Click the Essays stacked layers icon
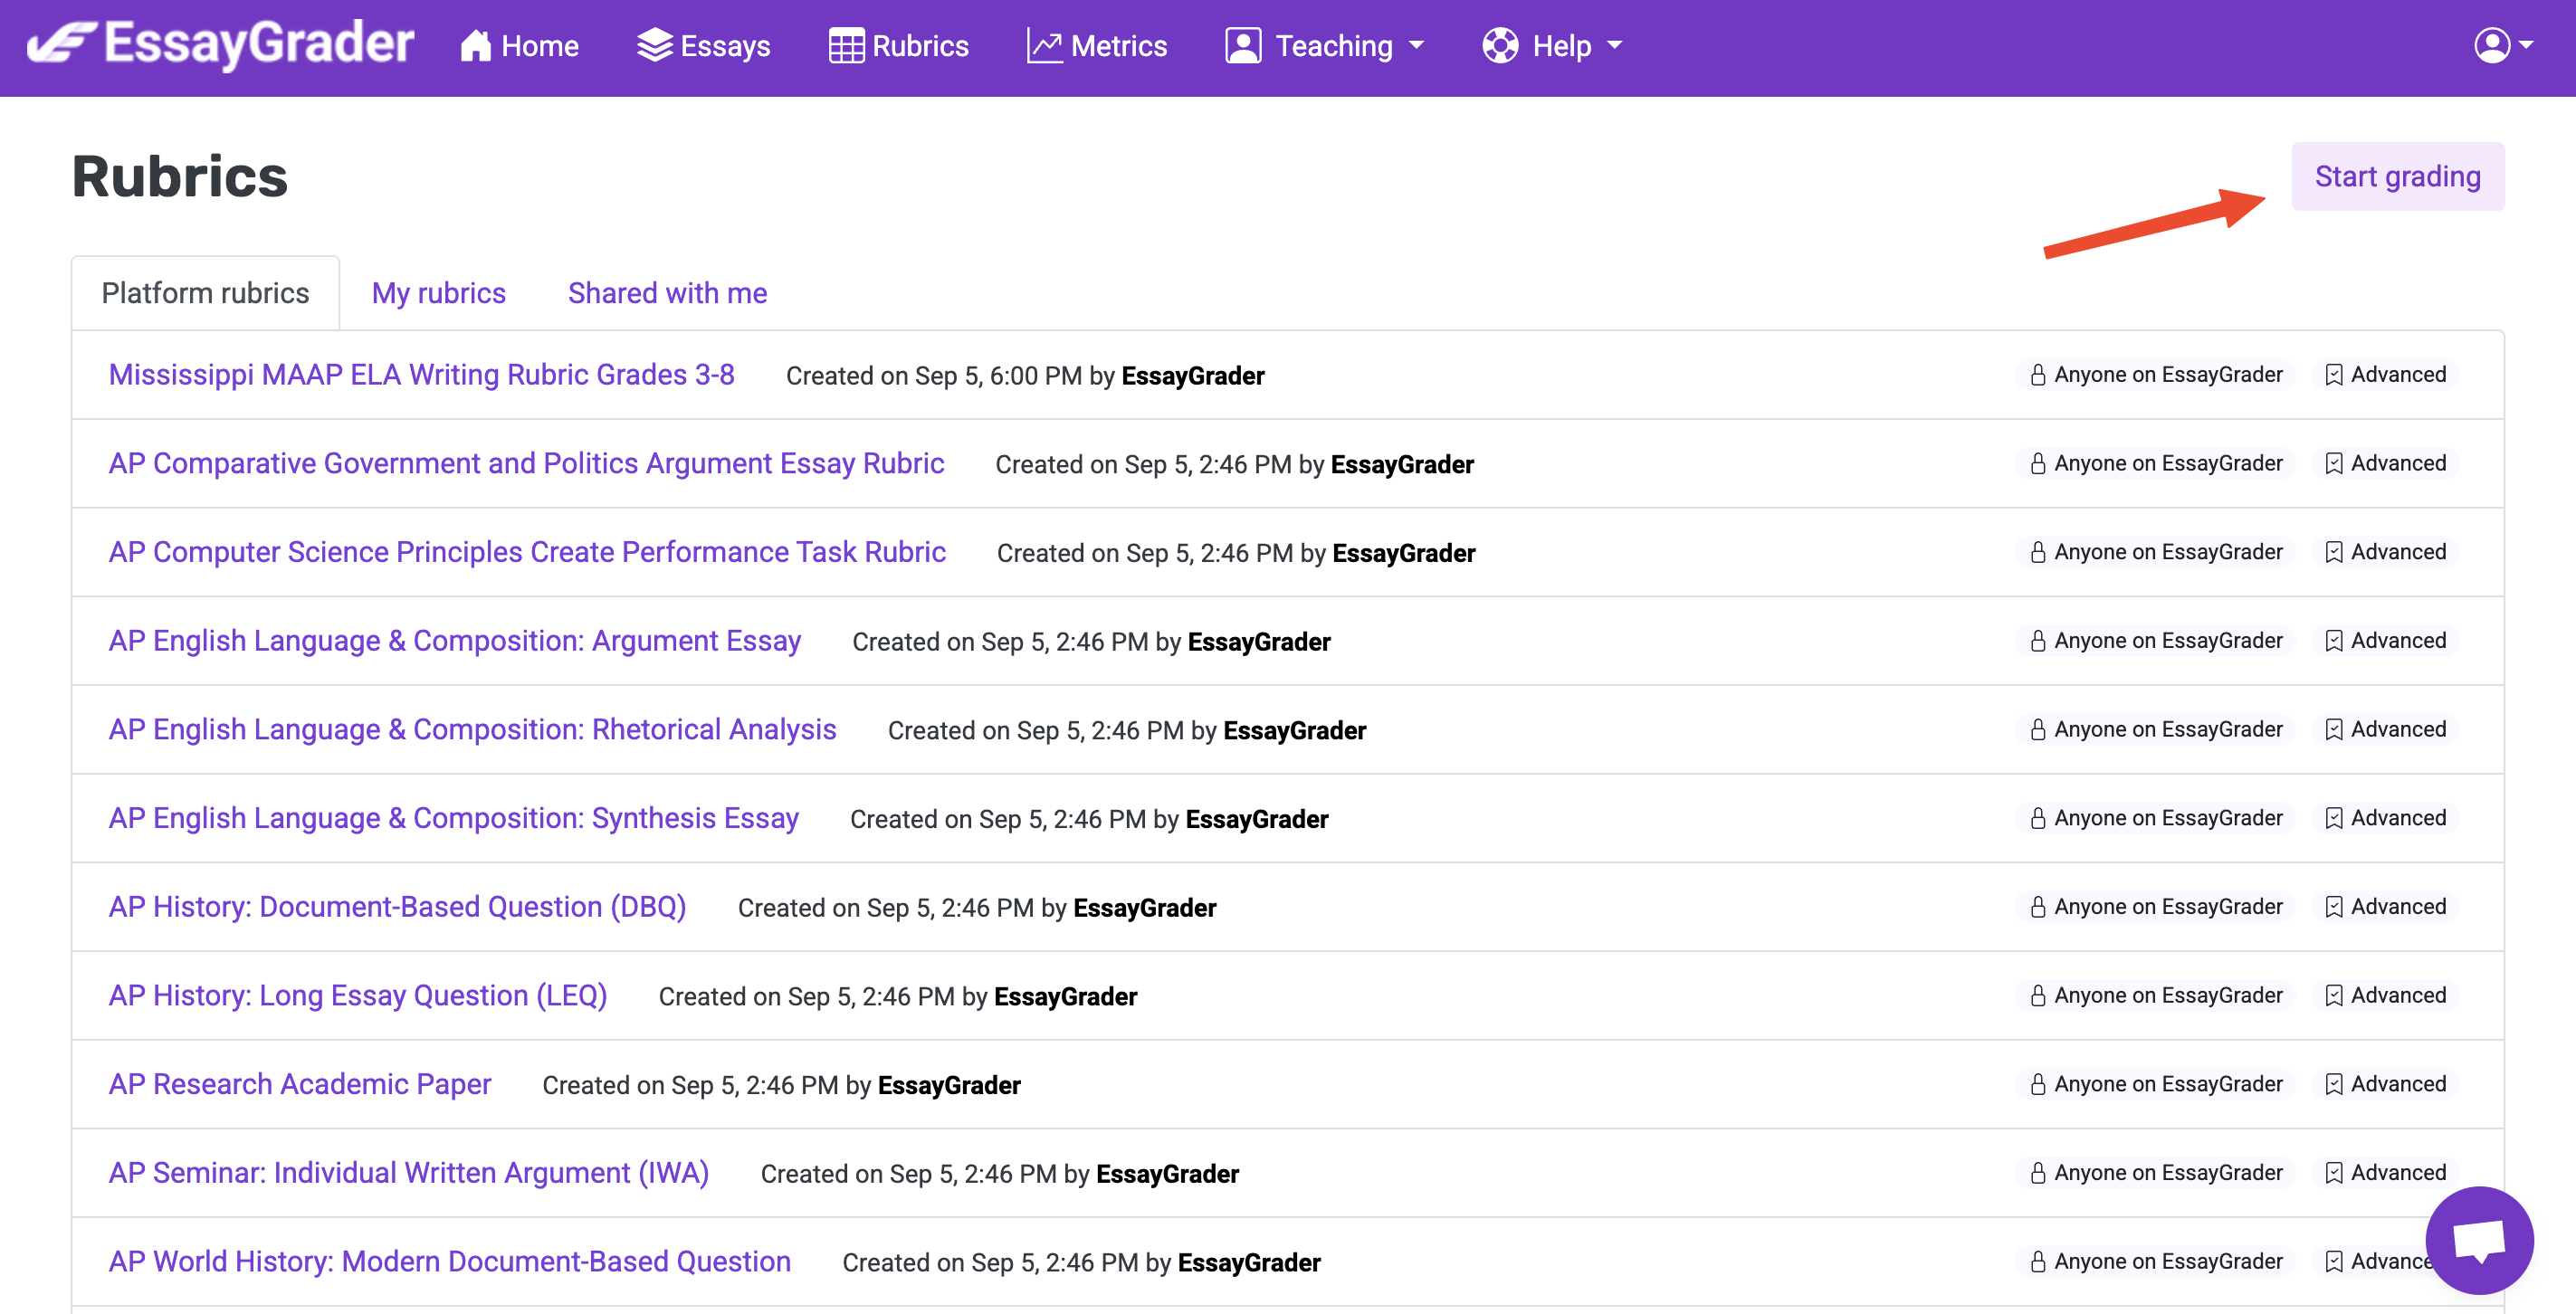 point(654,46)
